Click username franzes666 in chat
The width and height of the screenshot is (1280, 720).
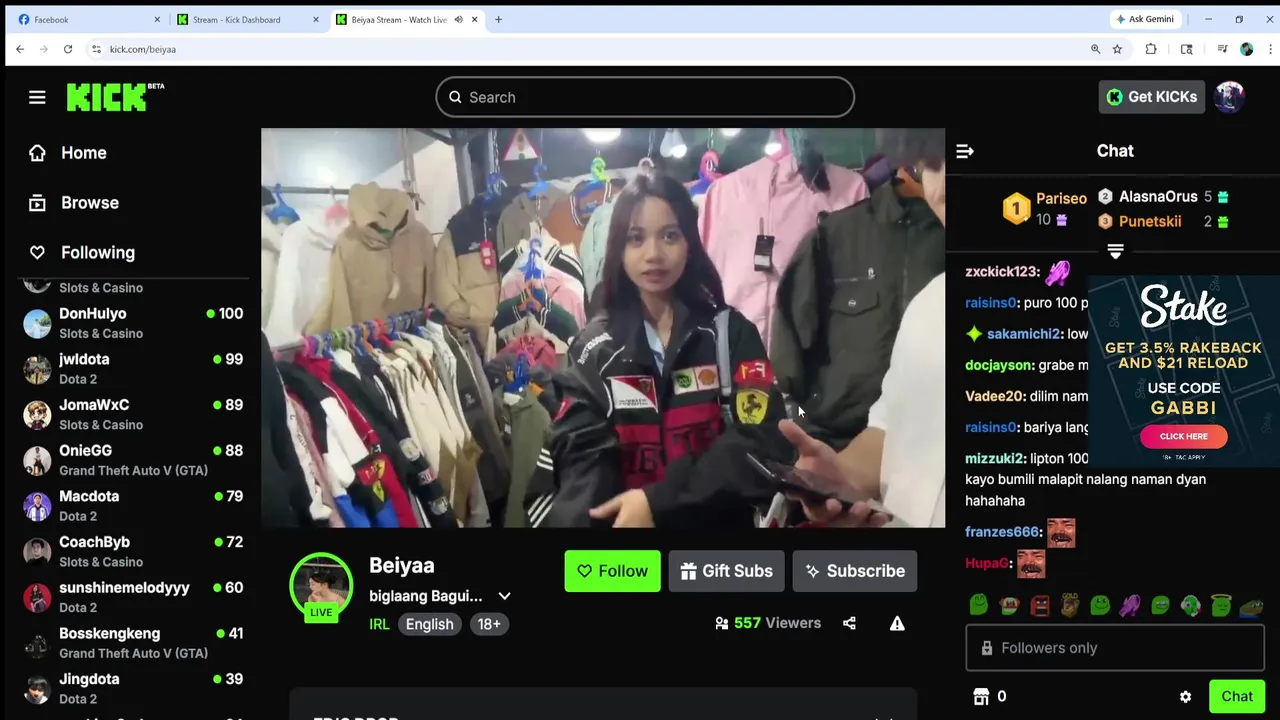coord(1003,532)
